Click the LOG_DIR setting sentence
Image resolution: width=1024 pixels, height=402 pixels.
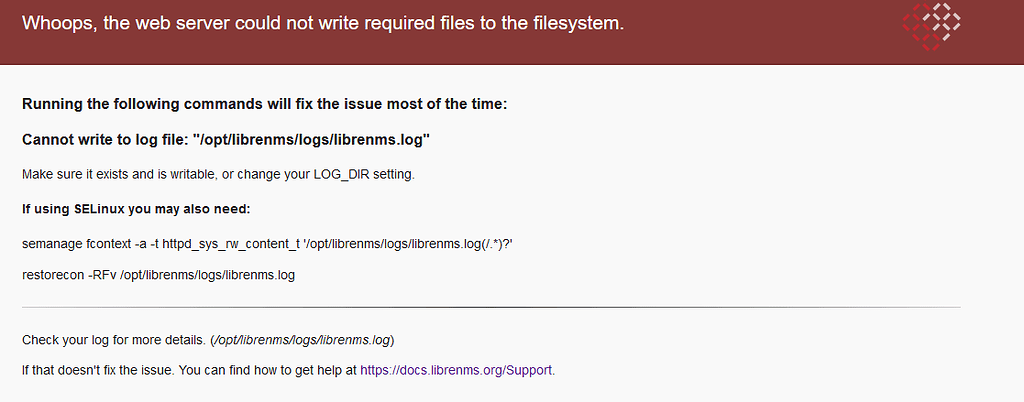pos(219,175)
